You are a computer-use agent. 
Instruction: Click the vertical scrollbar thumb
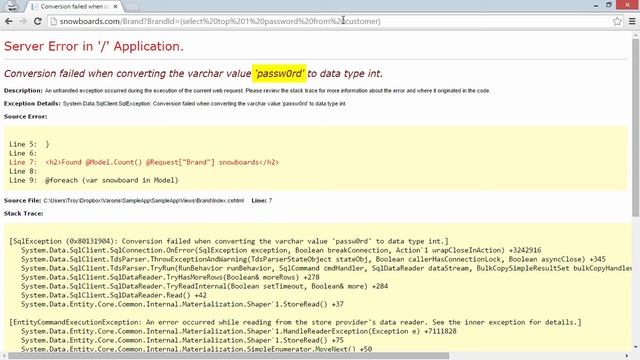pos(636,127)
